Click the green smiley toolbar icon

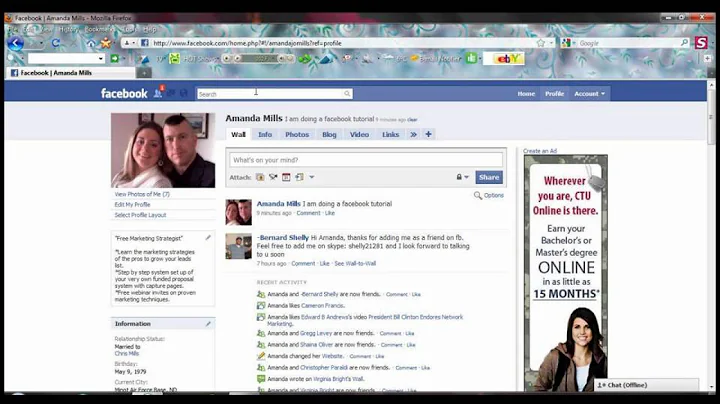click(174, 59)
